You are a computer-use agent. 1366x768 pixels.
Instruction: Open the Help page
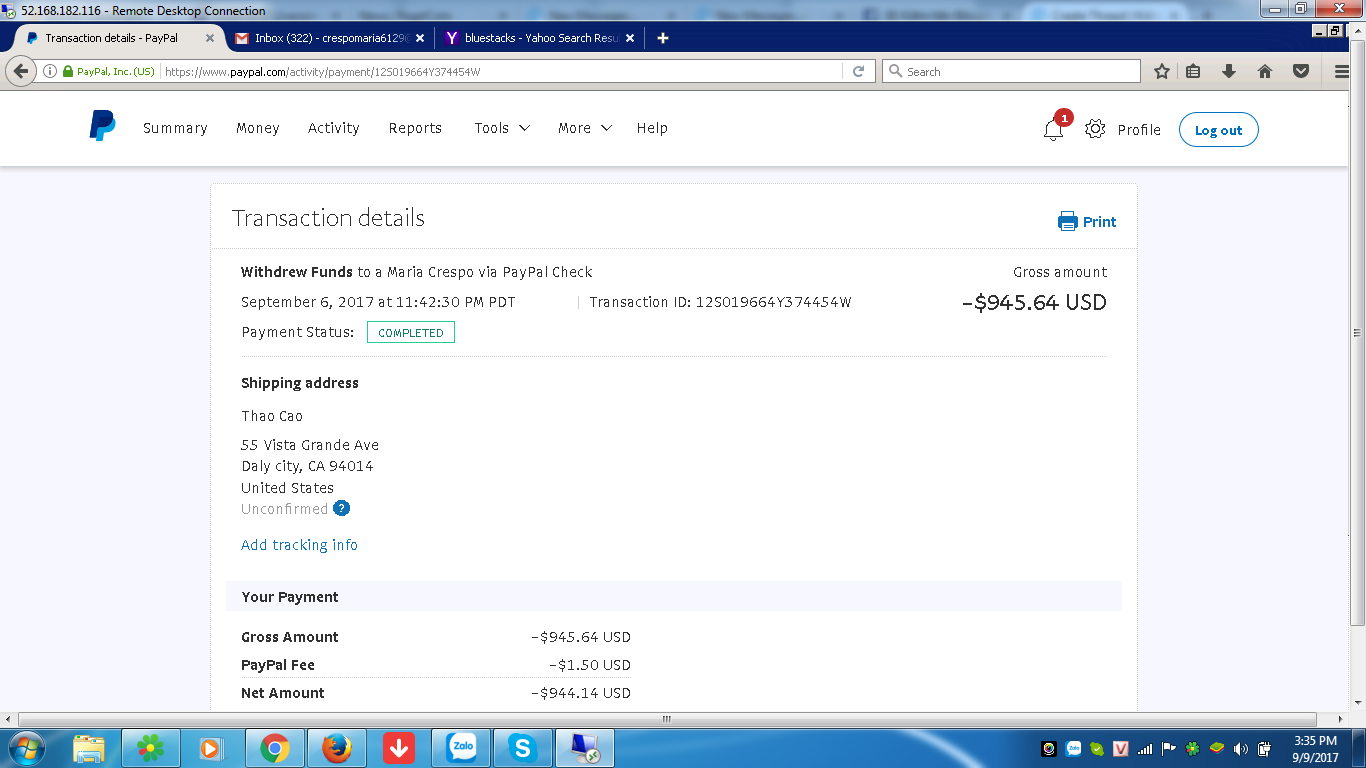tap(652, 128)
